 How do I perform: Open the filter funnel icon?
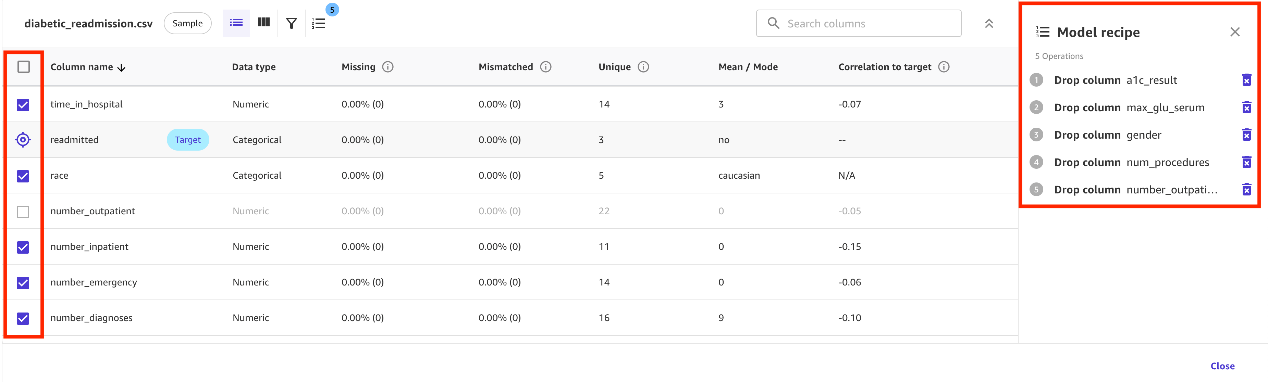(x=291, y=23)
